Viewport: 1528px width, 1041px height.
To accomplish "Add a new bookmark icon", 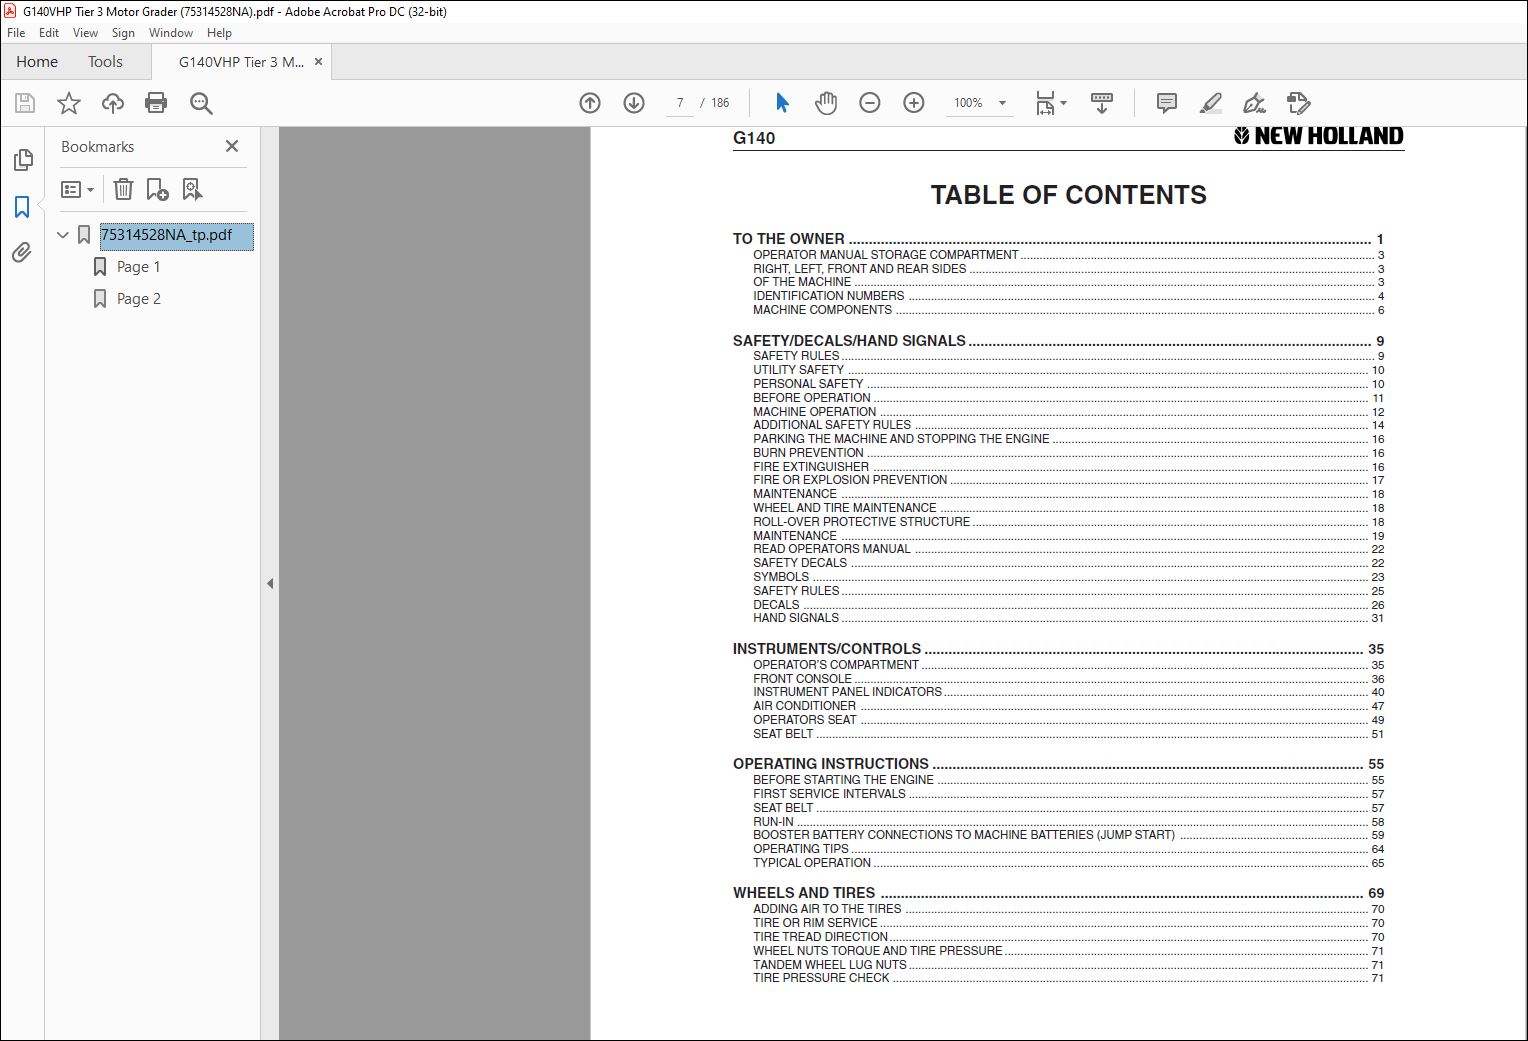I will tap(157, 189).
